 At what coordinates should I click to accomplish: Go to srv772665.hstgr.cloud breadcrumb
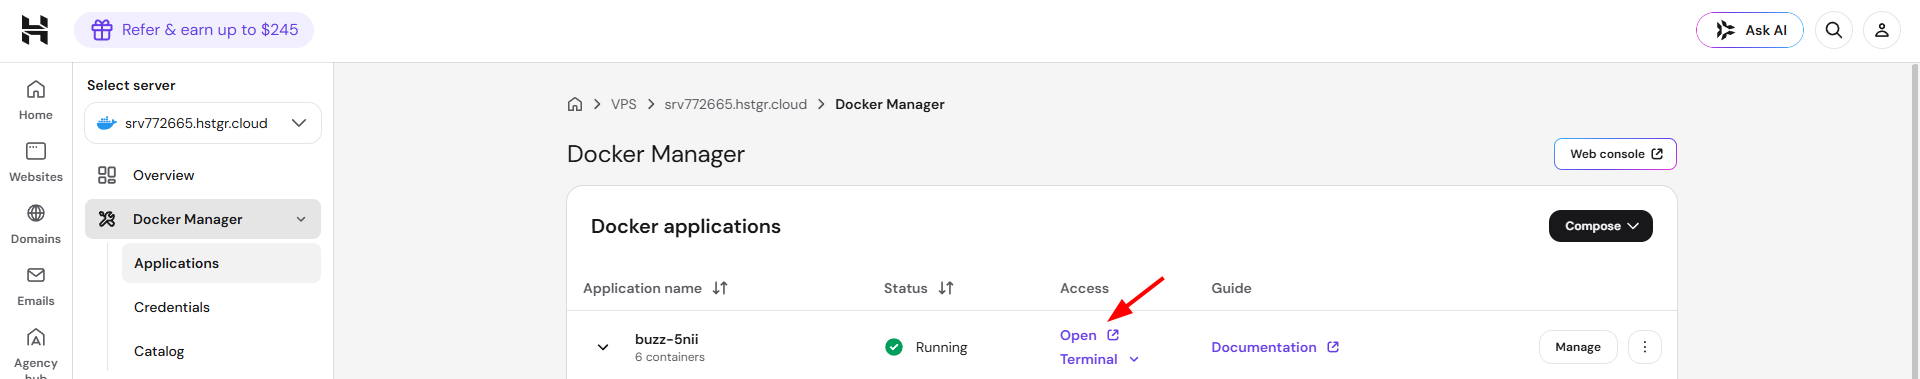pyautogui.click(x=735, y=104)
